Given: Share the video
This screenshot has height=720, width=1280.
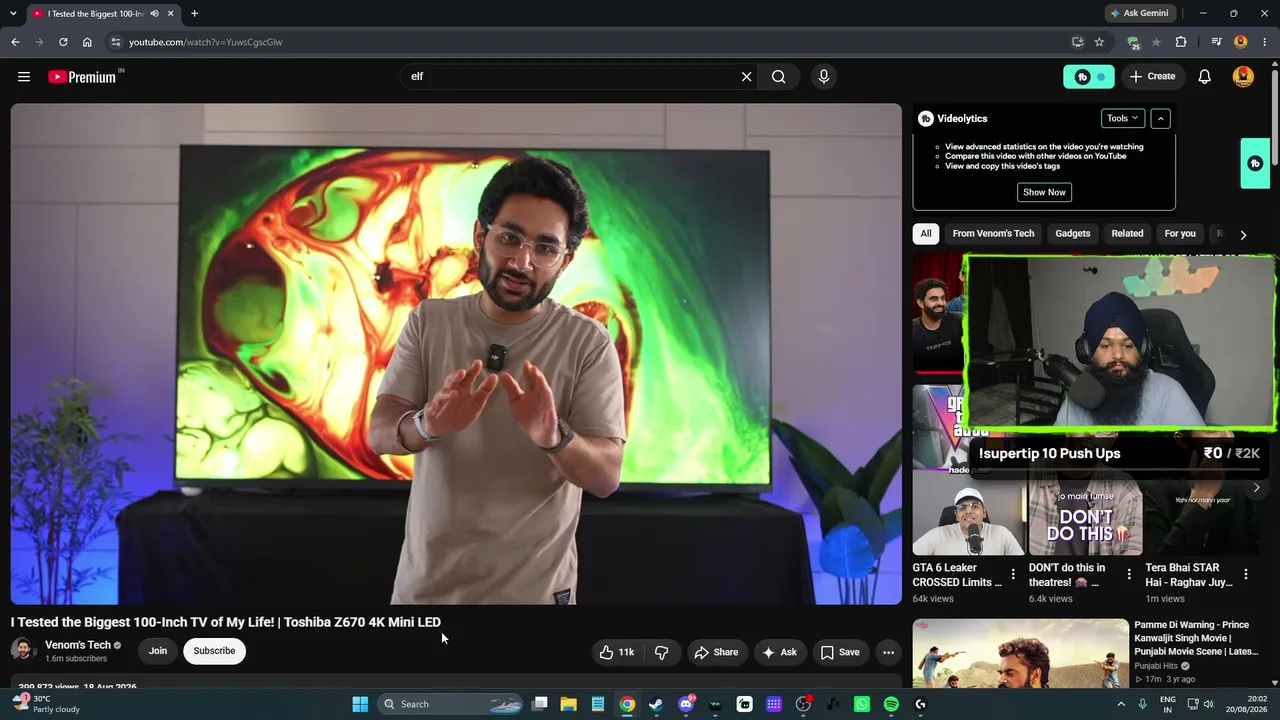Looking at the screenshot, I should 716,652.
